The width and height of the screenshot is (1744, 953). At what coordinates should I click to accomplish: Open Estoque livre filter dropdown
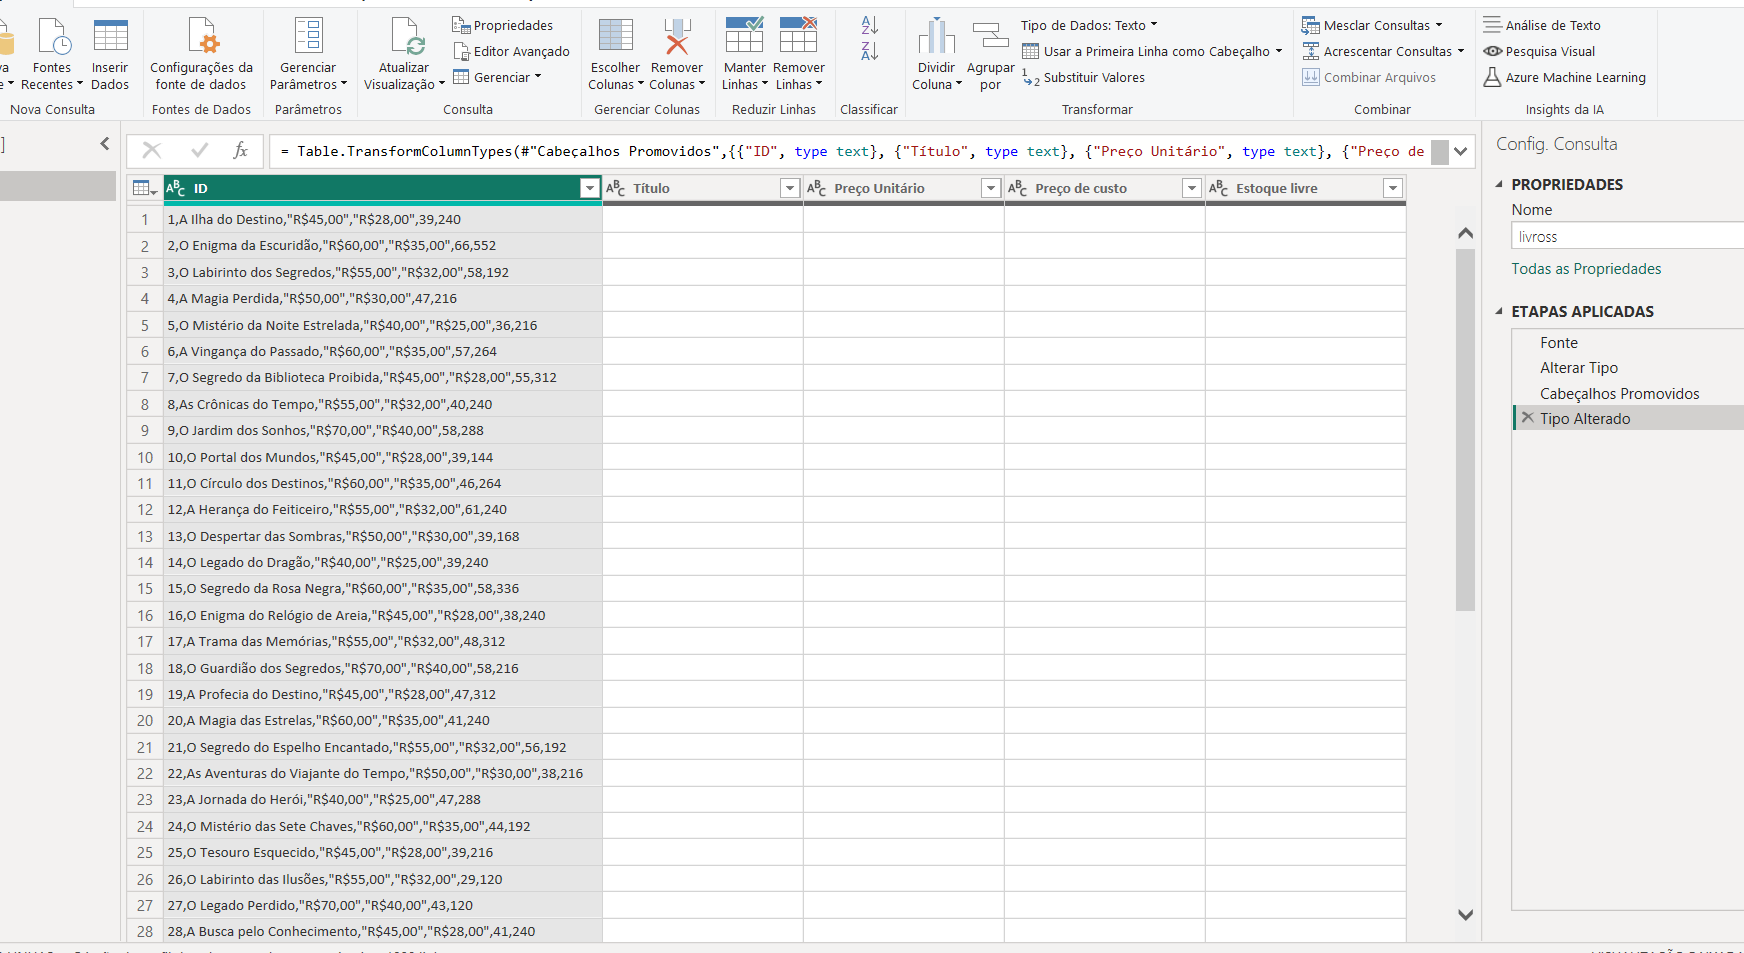pos(1393,188)
